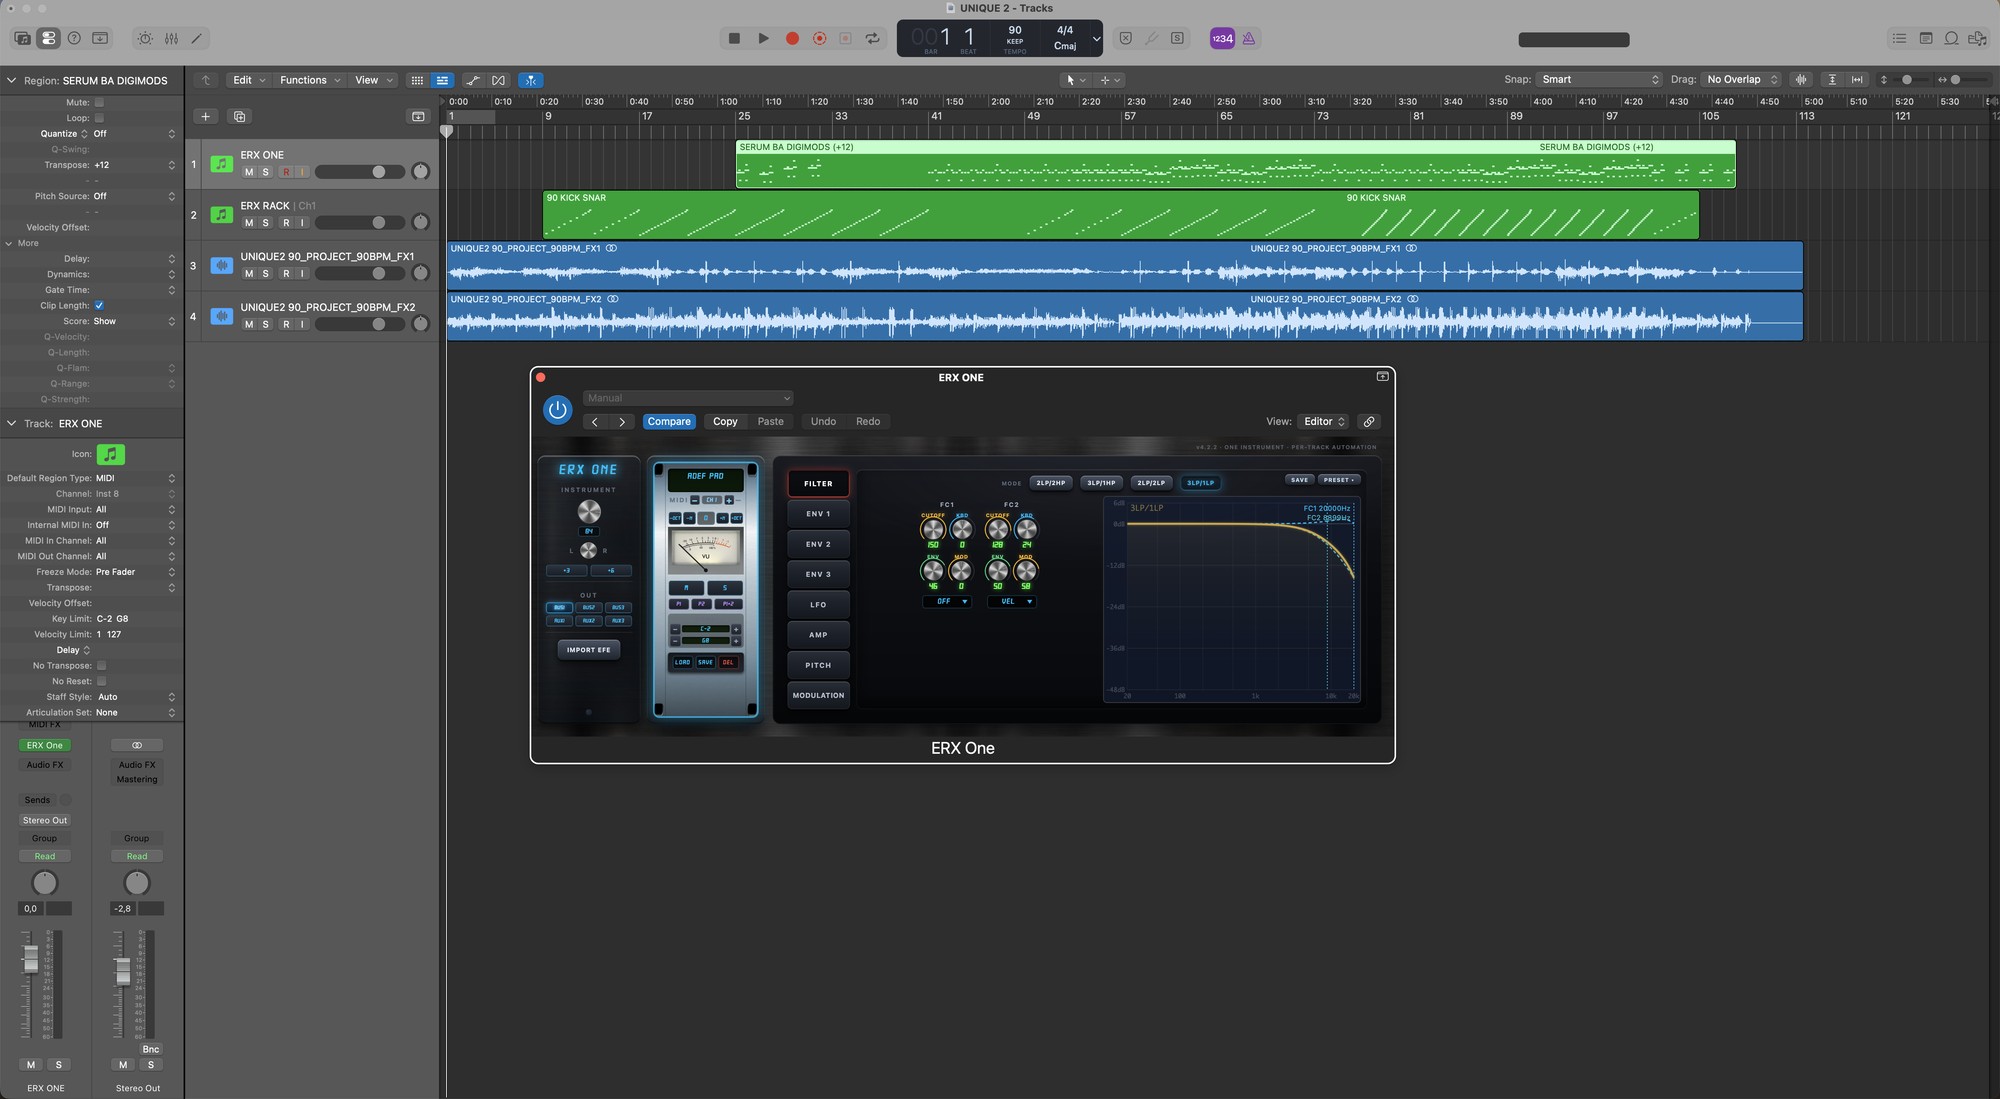
Task: Open the plugin Manual preset dropdown
Action: 688,398
